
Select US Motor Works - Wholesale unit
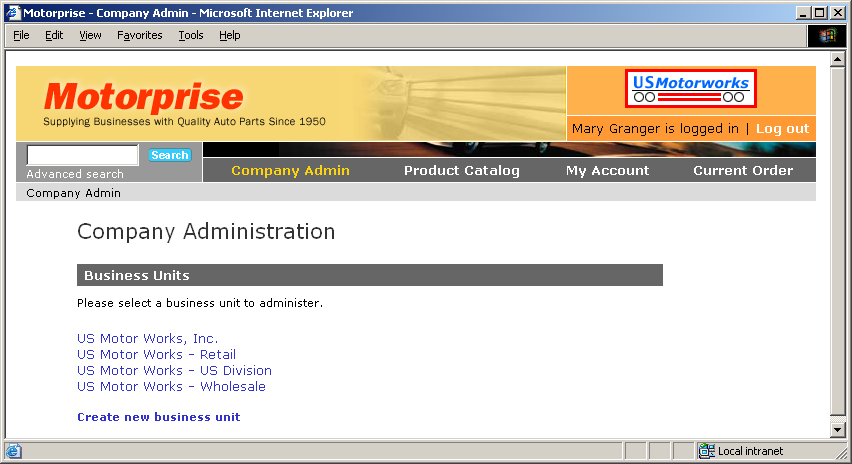click(171, 387)
